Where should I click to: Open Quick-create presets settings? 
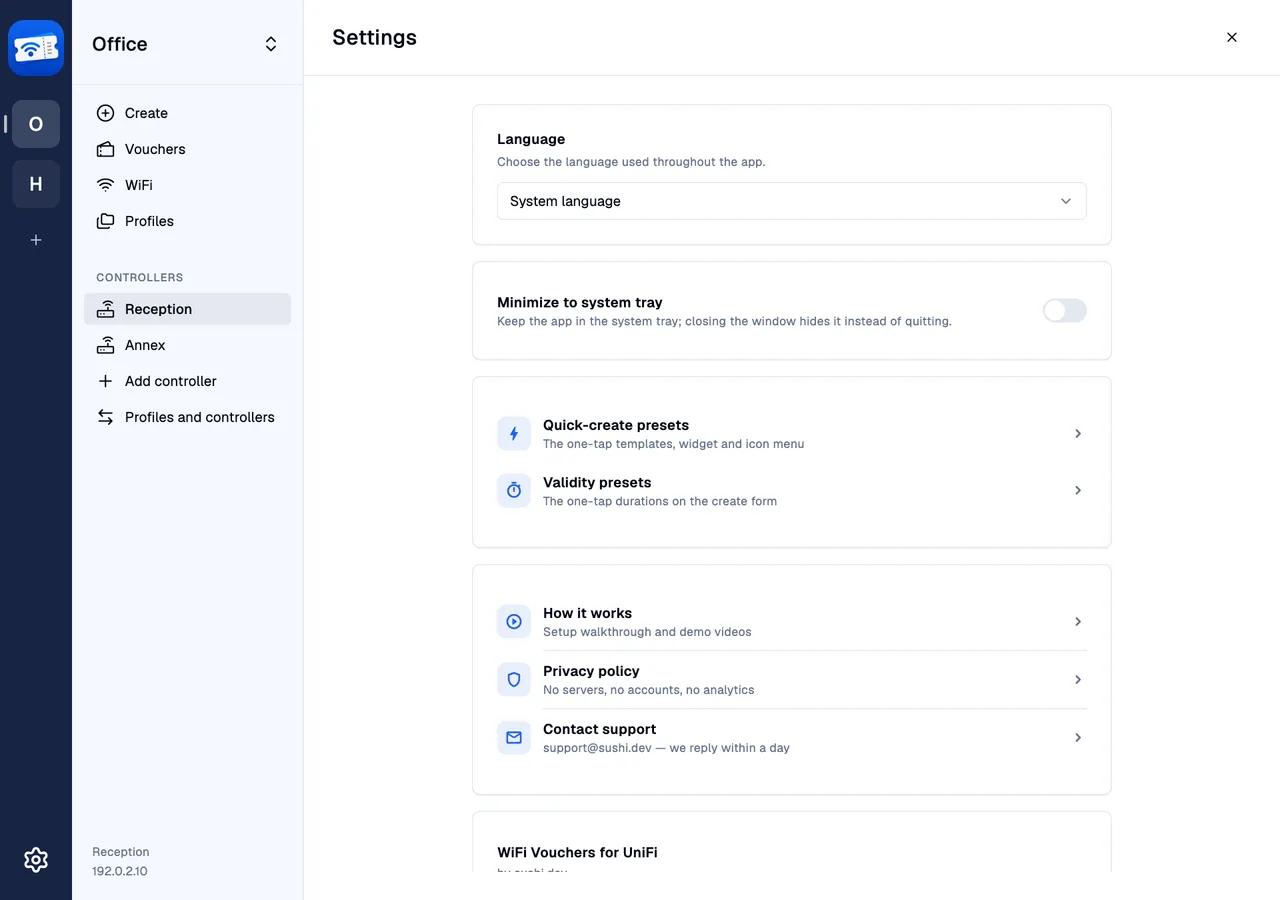792,434
